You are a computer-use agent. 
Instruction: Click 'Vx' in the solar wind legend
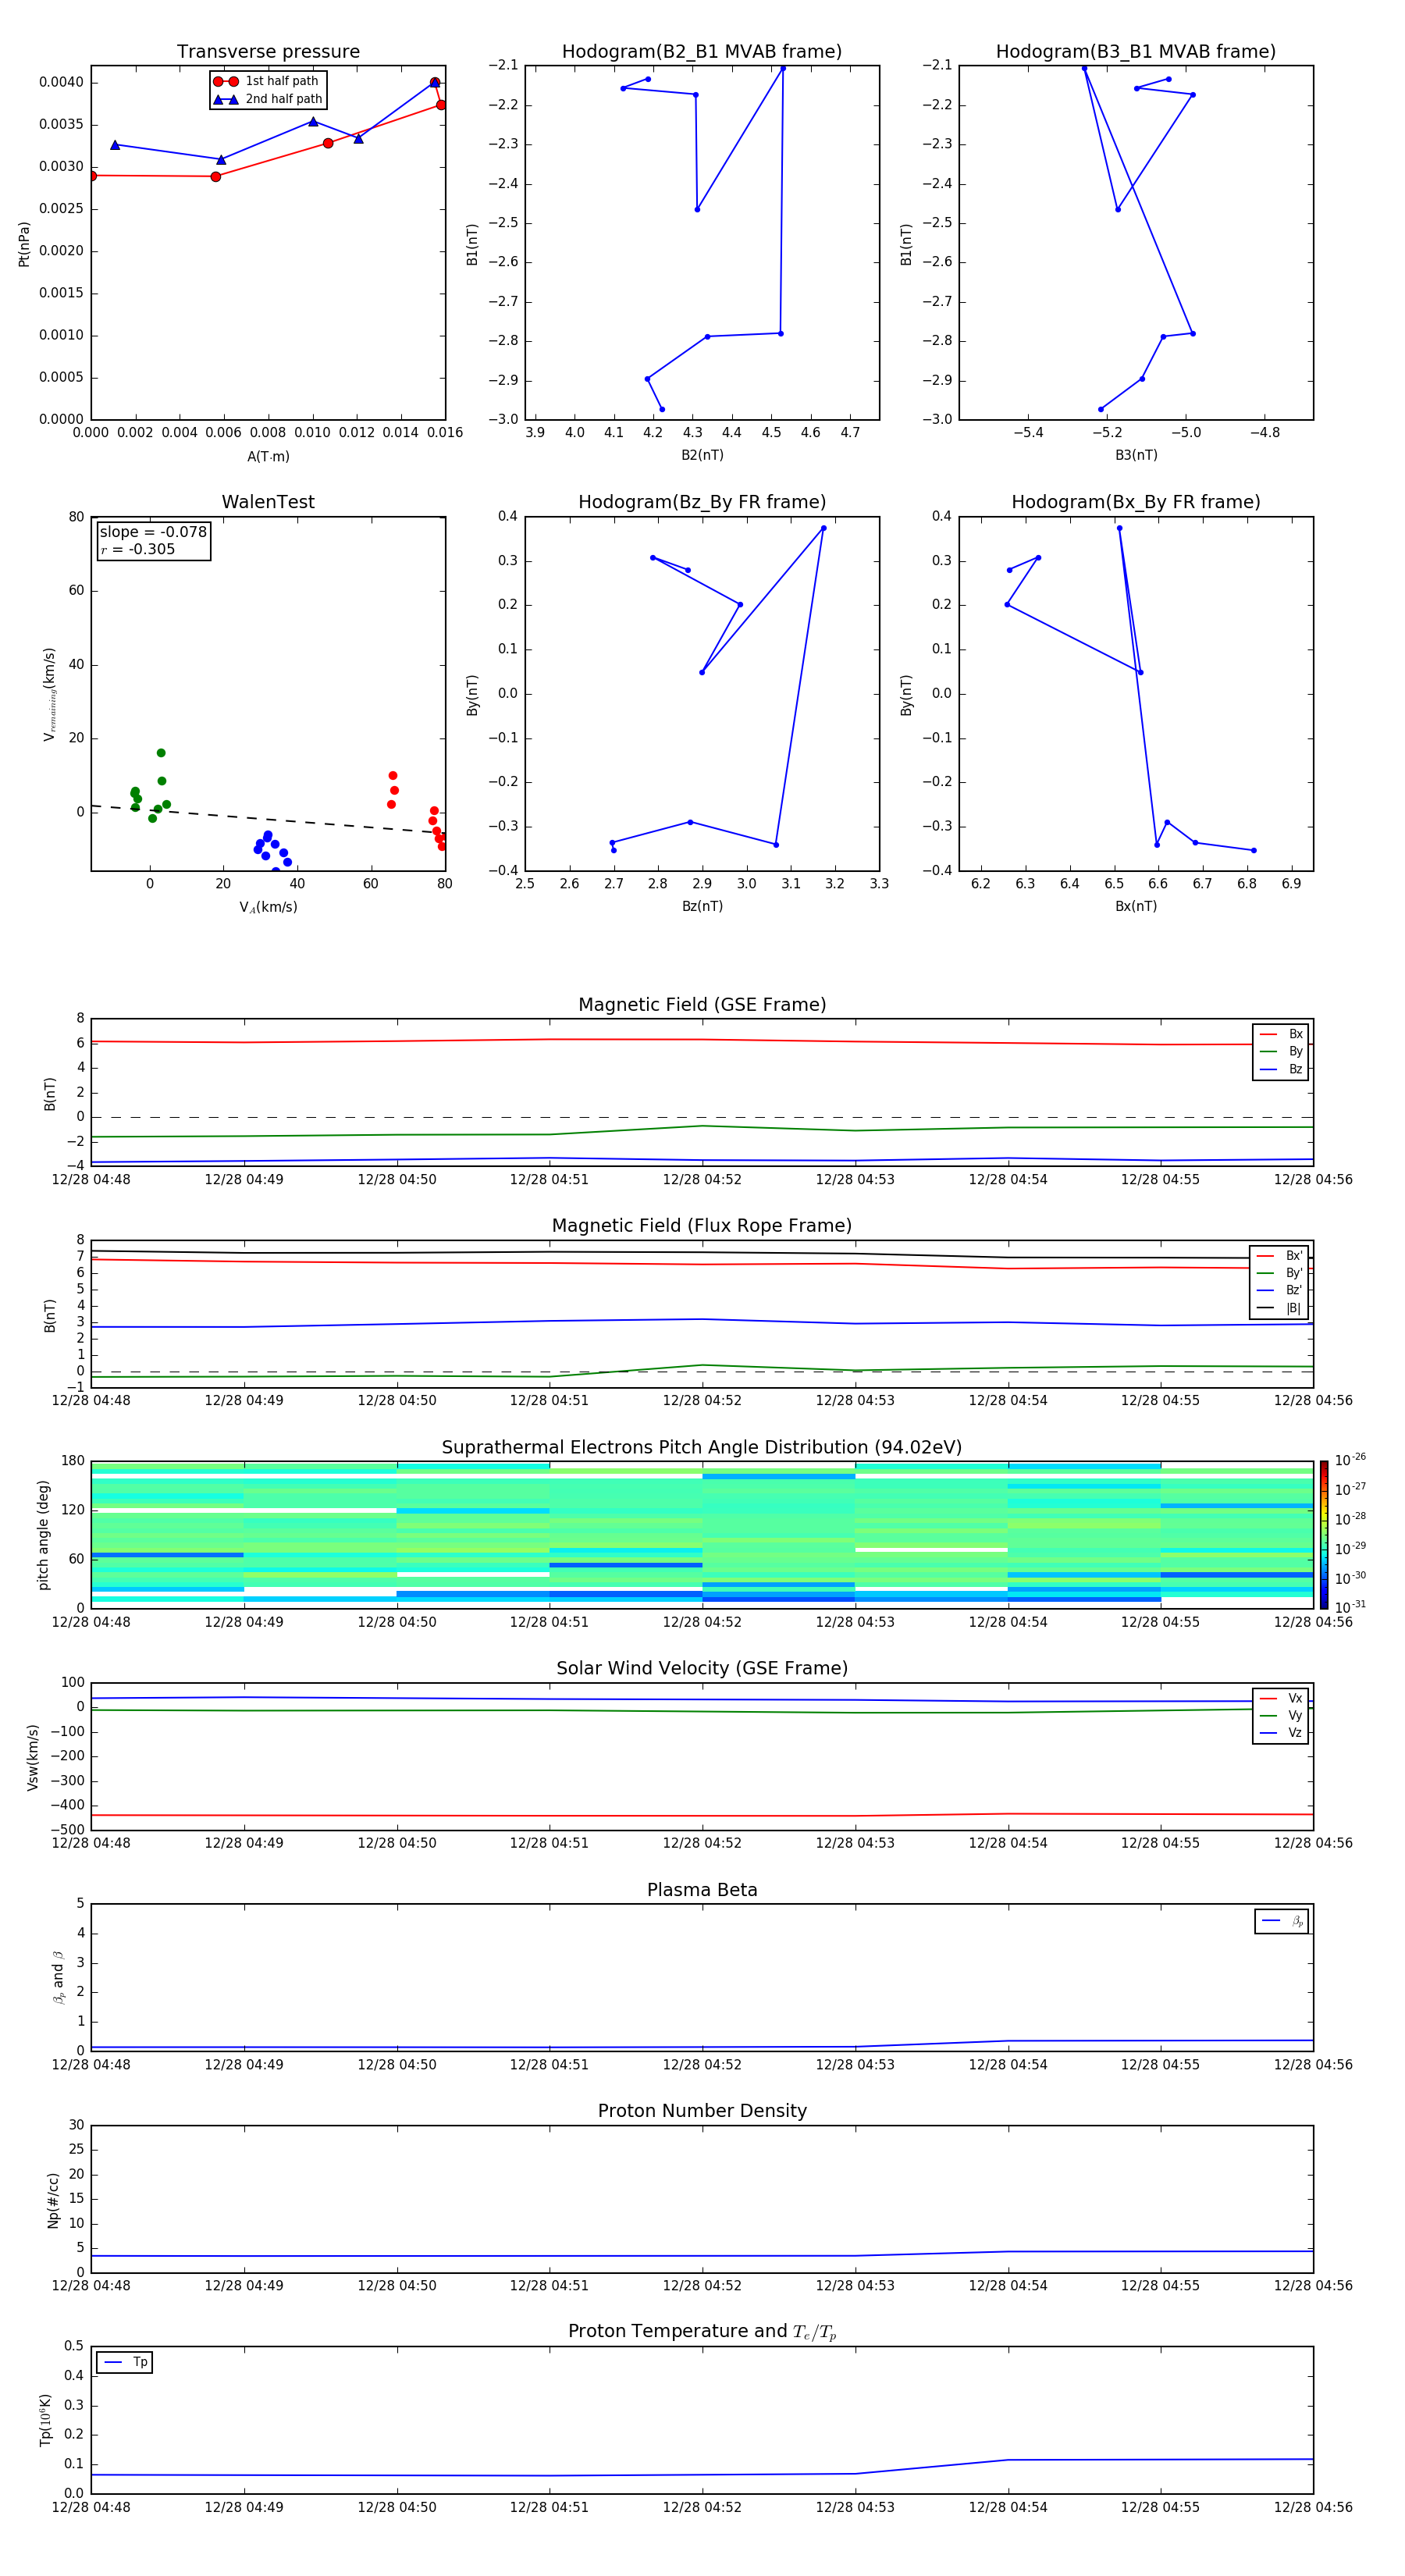(1295, 1698)
